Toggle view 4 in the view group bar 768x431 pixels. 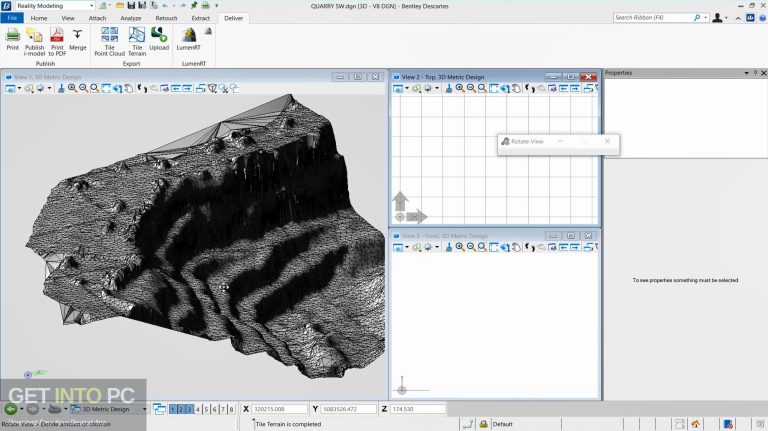[198, 409]
